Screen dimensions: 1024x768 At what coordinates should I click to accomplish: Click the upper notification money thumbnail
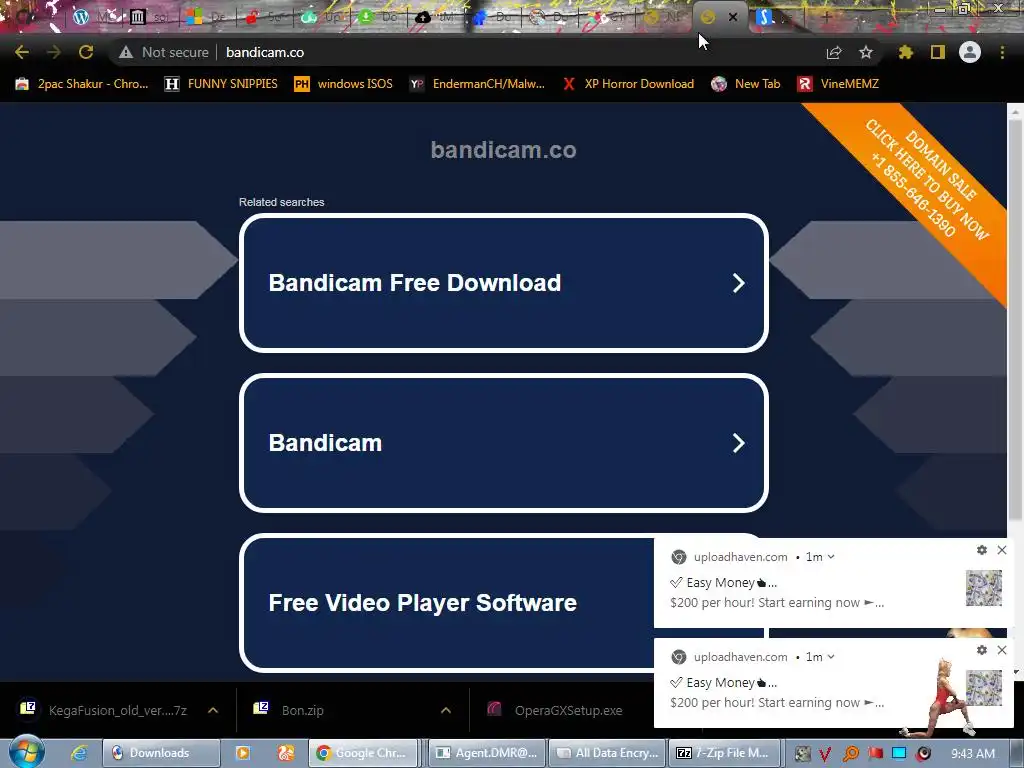[984, 588]
